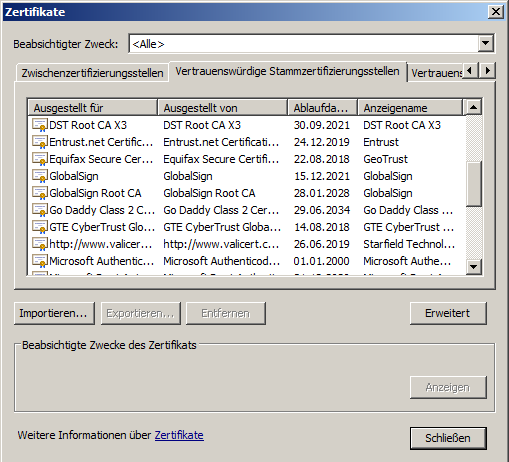Sort by Ausgestellt für column header
The height and width of the screenshot is (462, 509).
point(92,108)
